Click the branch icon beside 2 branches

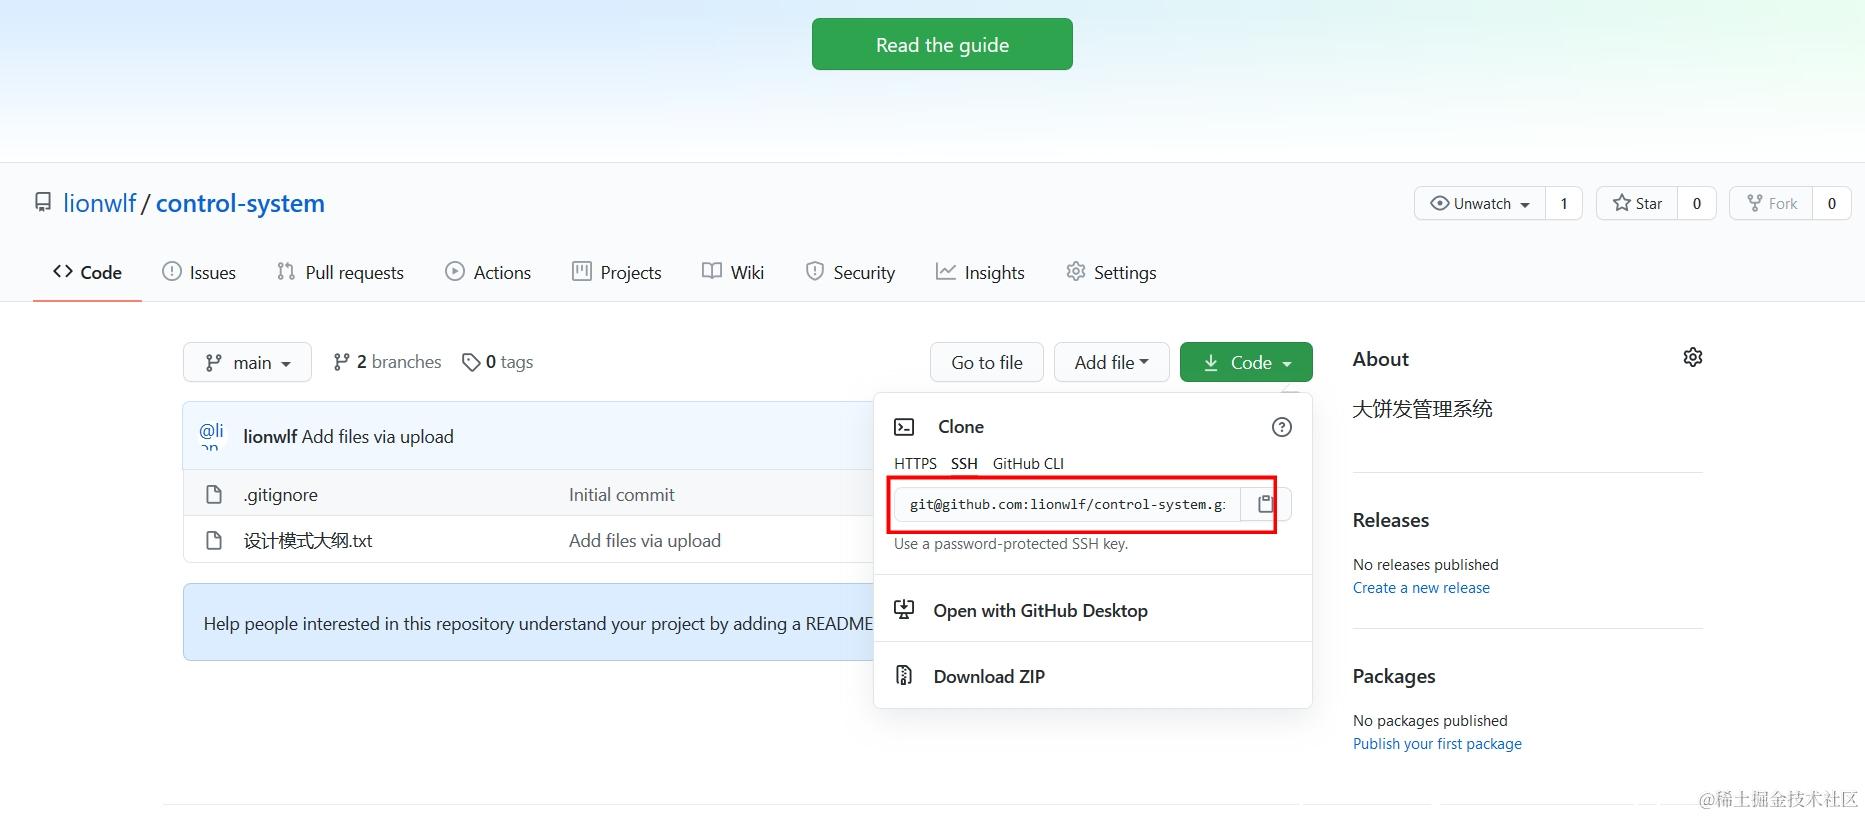pos(342,362)
